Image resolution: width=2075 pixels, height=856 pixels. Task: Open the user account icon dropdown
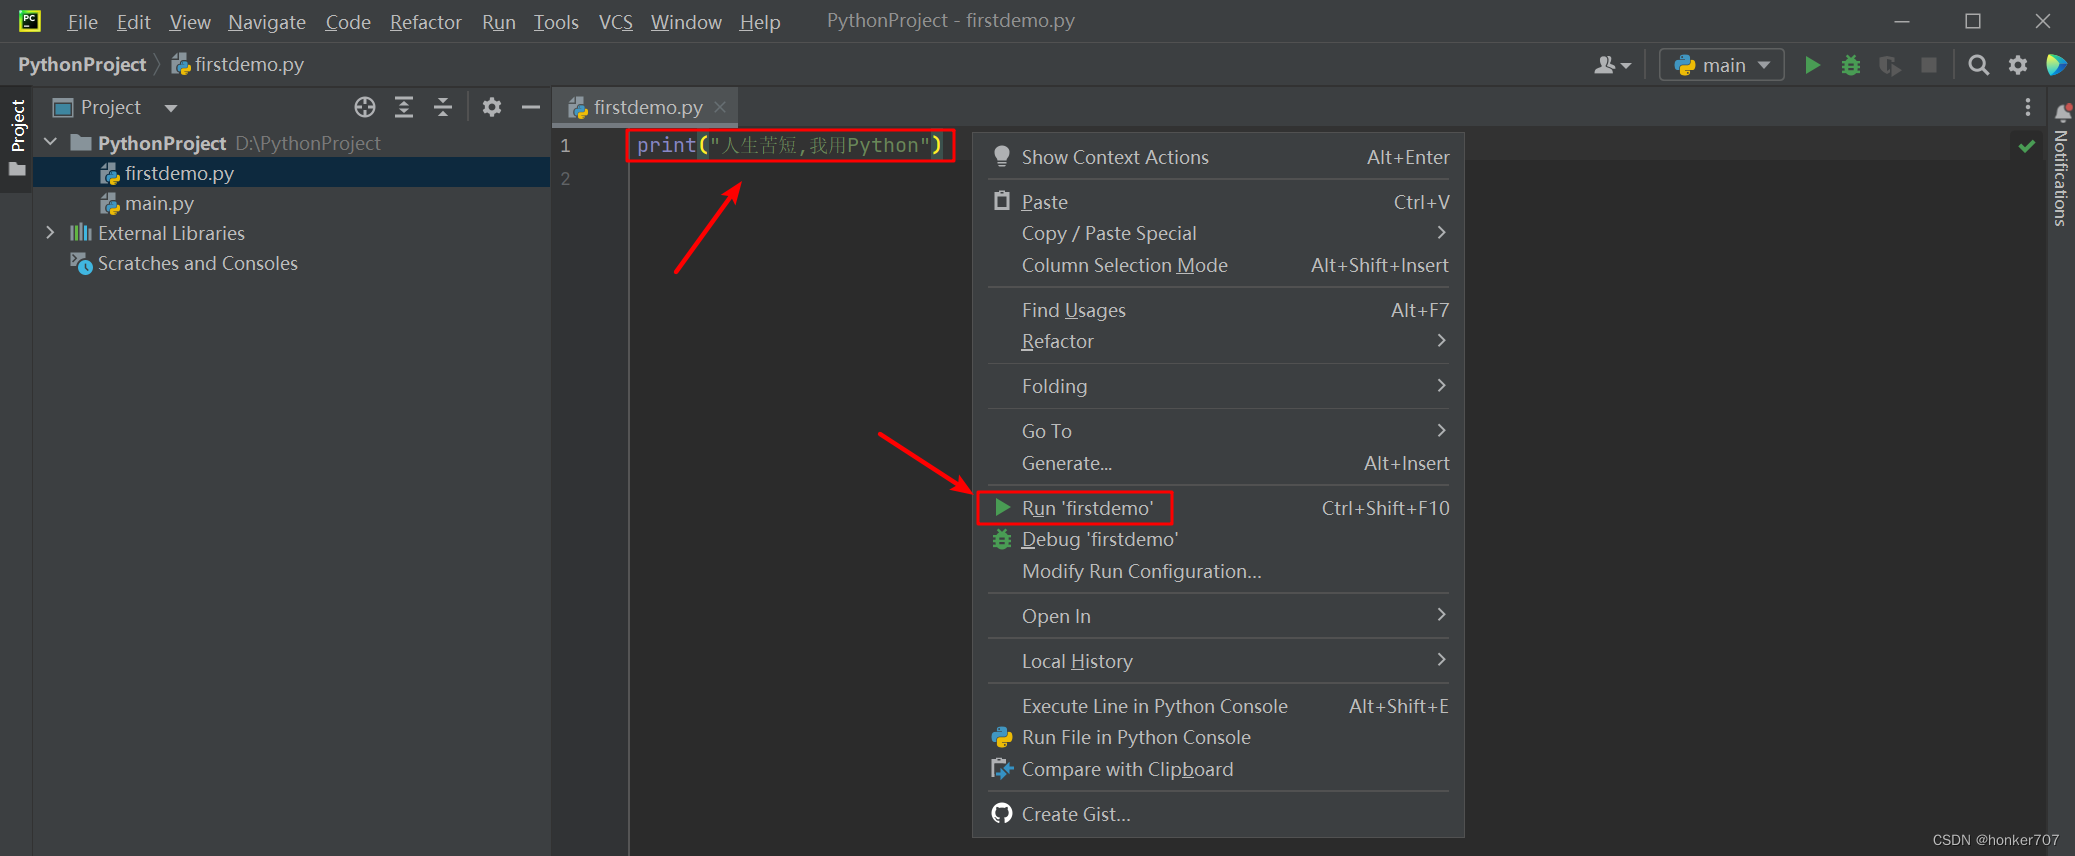[x=1612, y=65]
